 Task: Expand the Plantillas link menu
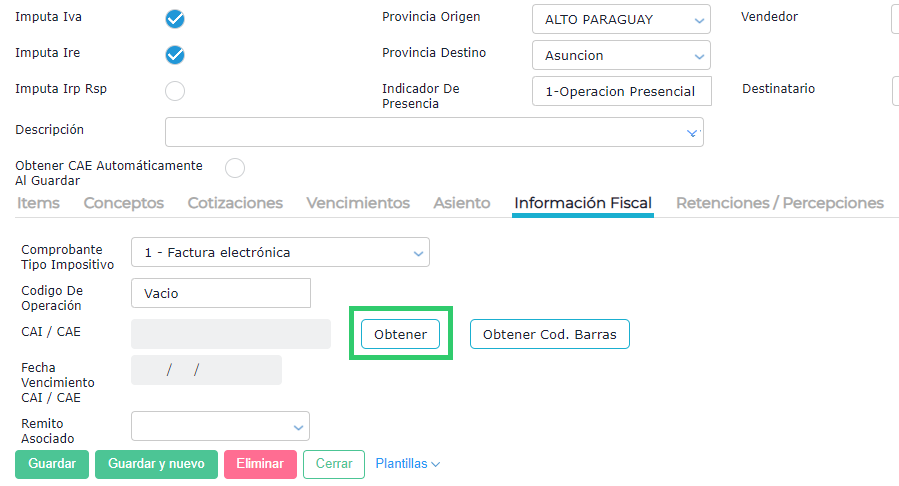407,464
